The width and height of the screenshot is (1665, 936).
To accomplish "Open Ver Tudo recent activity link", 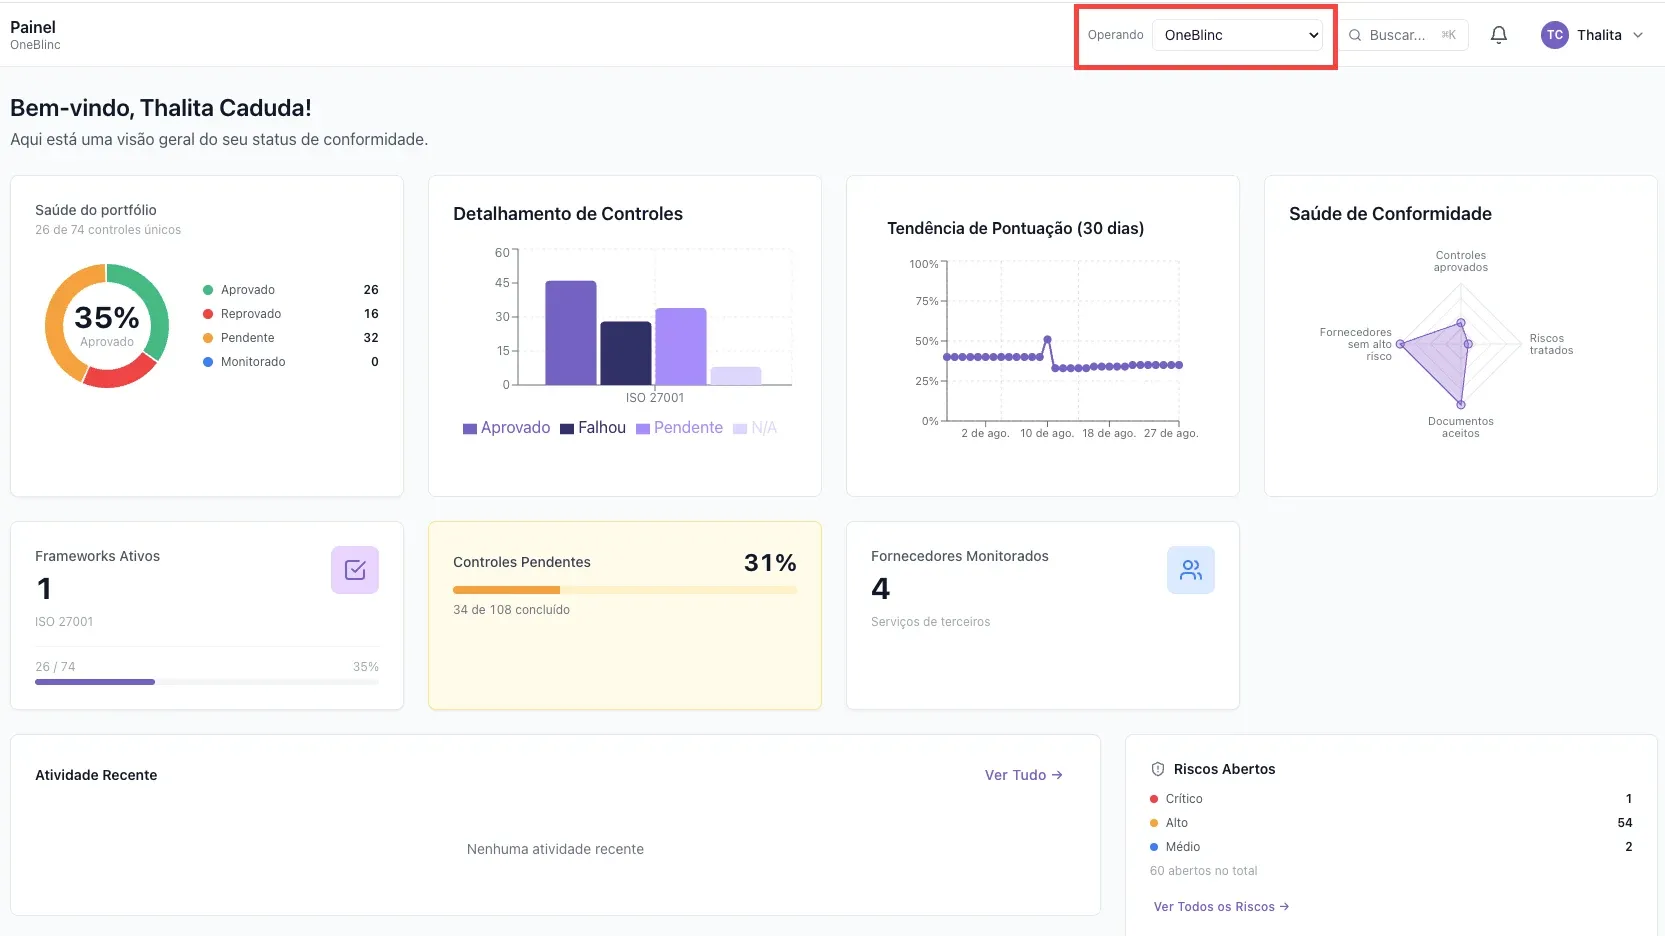I will coord(1023,775).
